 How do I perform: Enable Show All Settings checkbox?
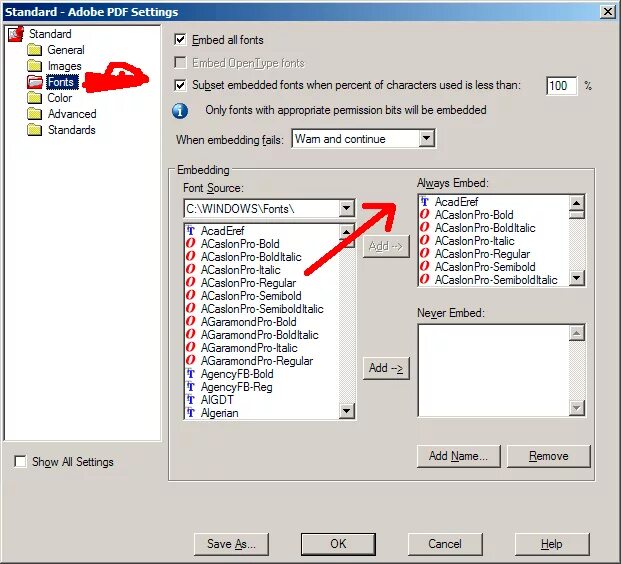click(20, 461)
